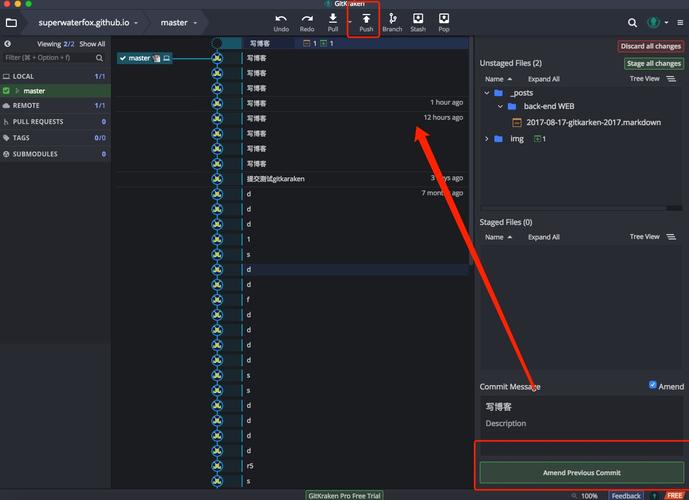Open search with the magnifier icon

coord(632,22)
